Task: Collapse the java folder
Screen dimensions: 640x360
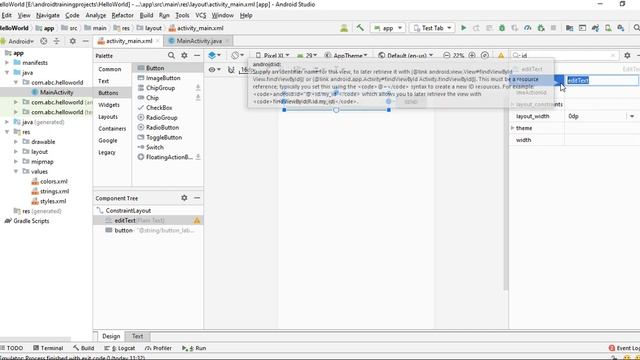Action: (x=7, y=72)
